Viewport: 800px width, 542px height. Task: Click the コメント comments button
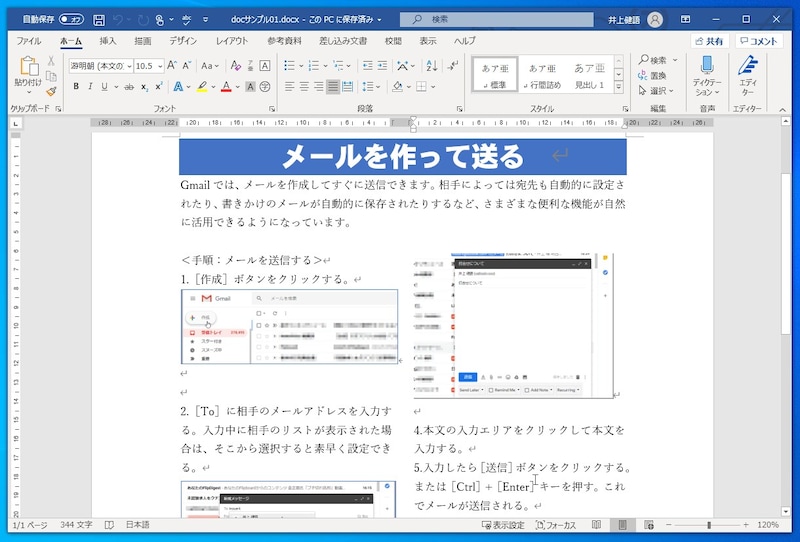(x=759, y=41)
